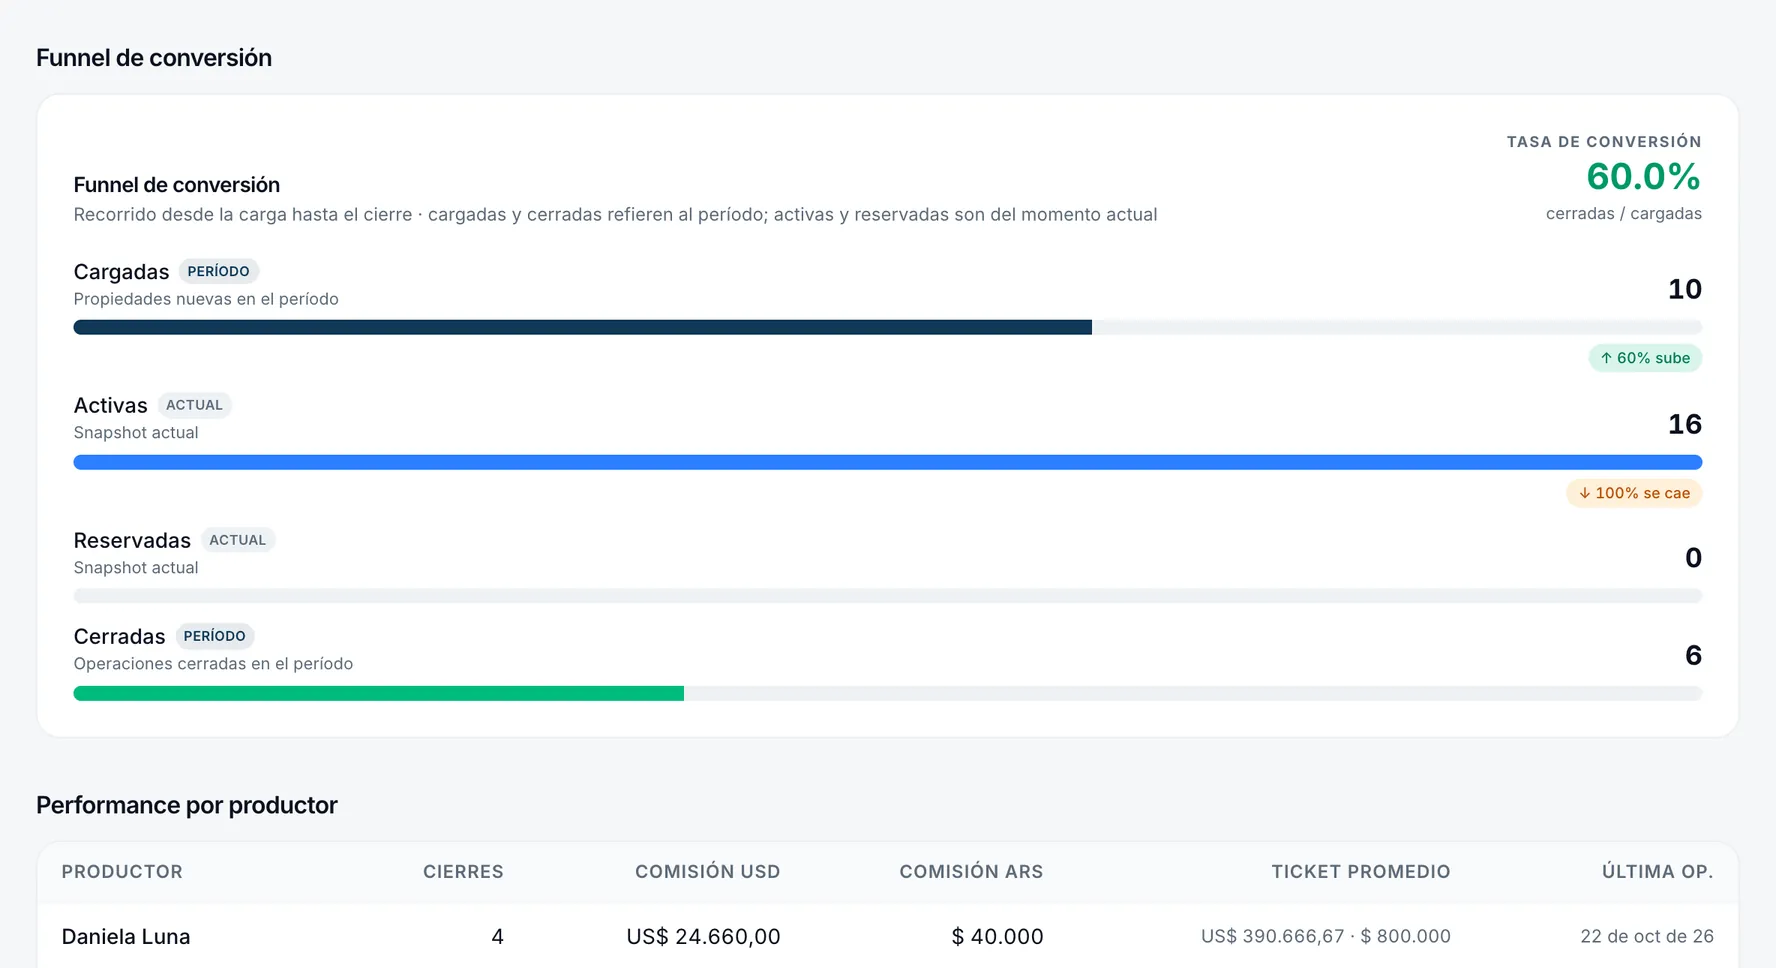This screenshot has height=968, width=1776.
Task: Click the TASA DE CONVERSIÓN label
Action: click(1604, 142)
